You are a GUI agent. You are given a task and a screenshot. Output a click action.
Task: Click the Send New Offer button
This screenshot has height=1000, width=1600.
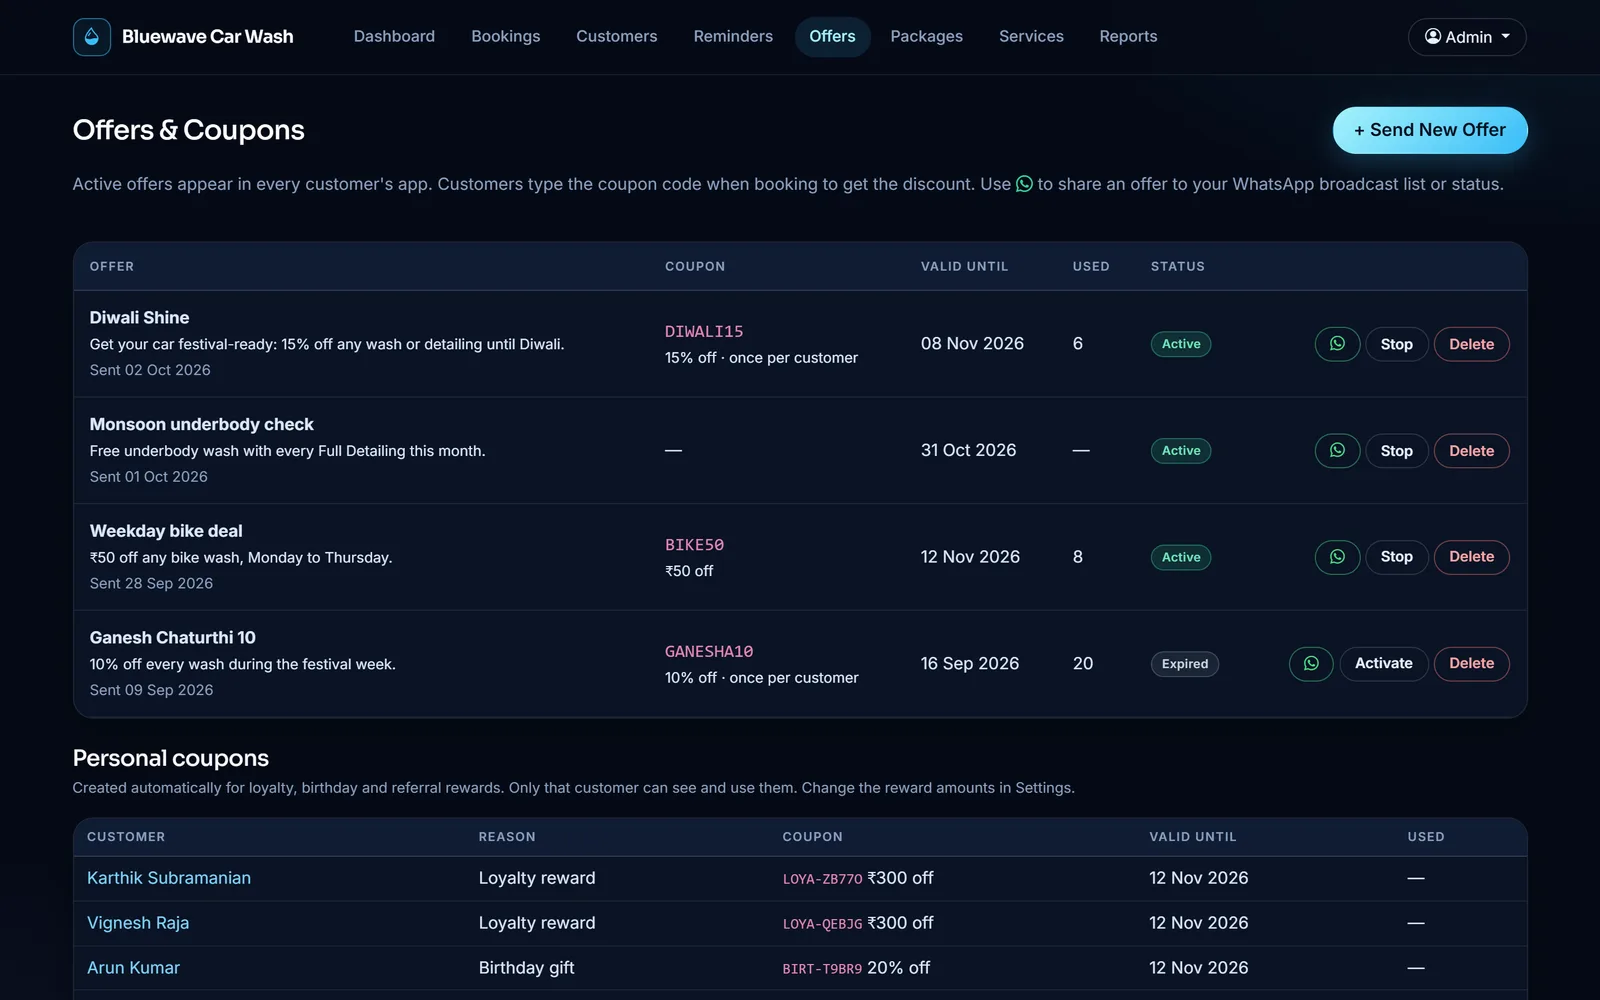point(1430,130)
